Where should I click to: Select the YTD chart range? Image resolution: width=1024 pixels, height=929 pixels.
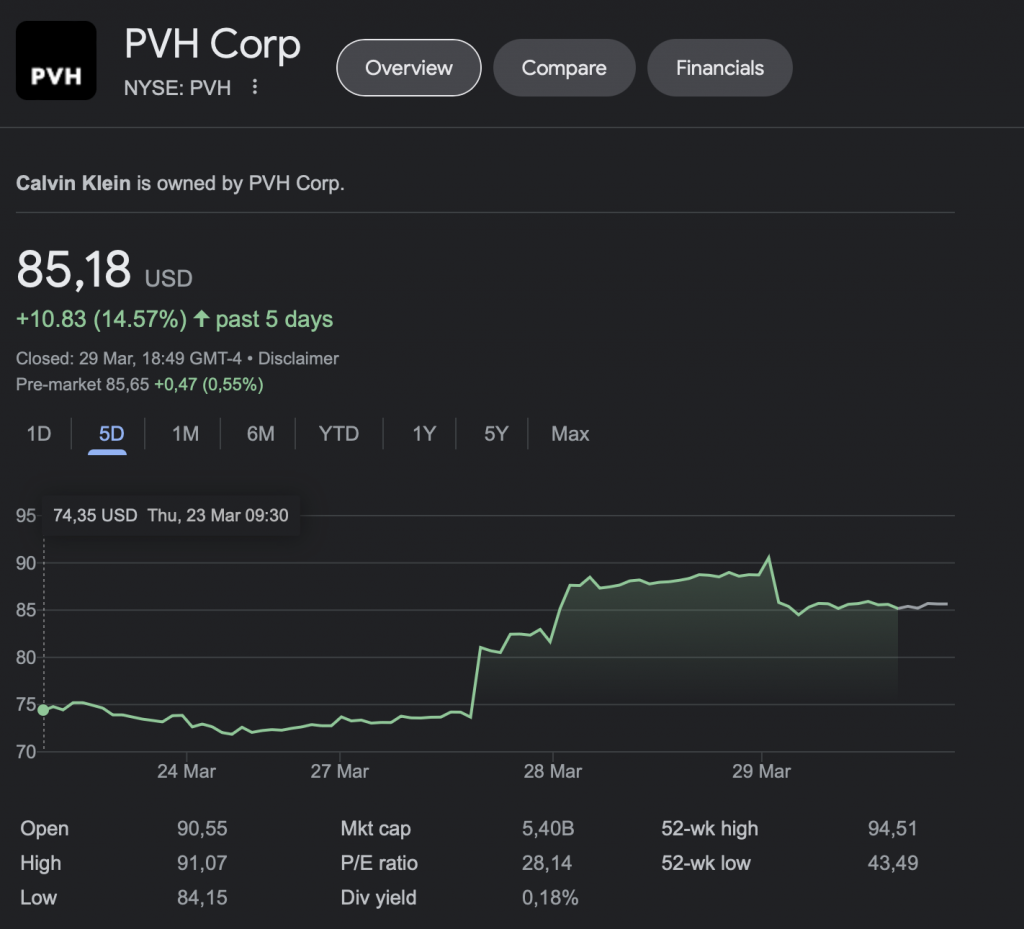coord(338,434)
